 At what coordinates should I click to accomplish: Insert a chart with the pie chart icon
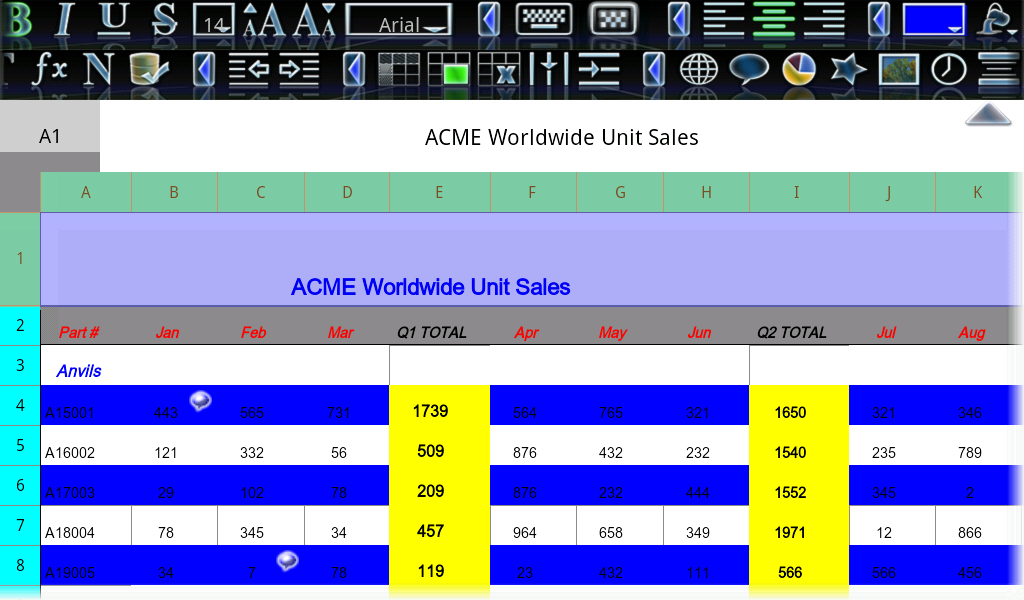click(799, 69)
